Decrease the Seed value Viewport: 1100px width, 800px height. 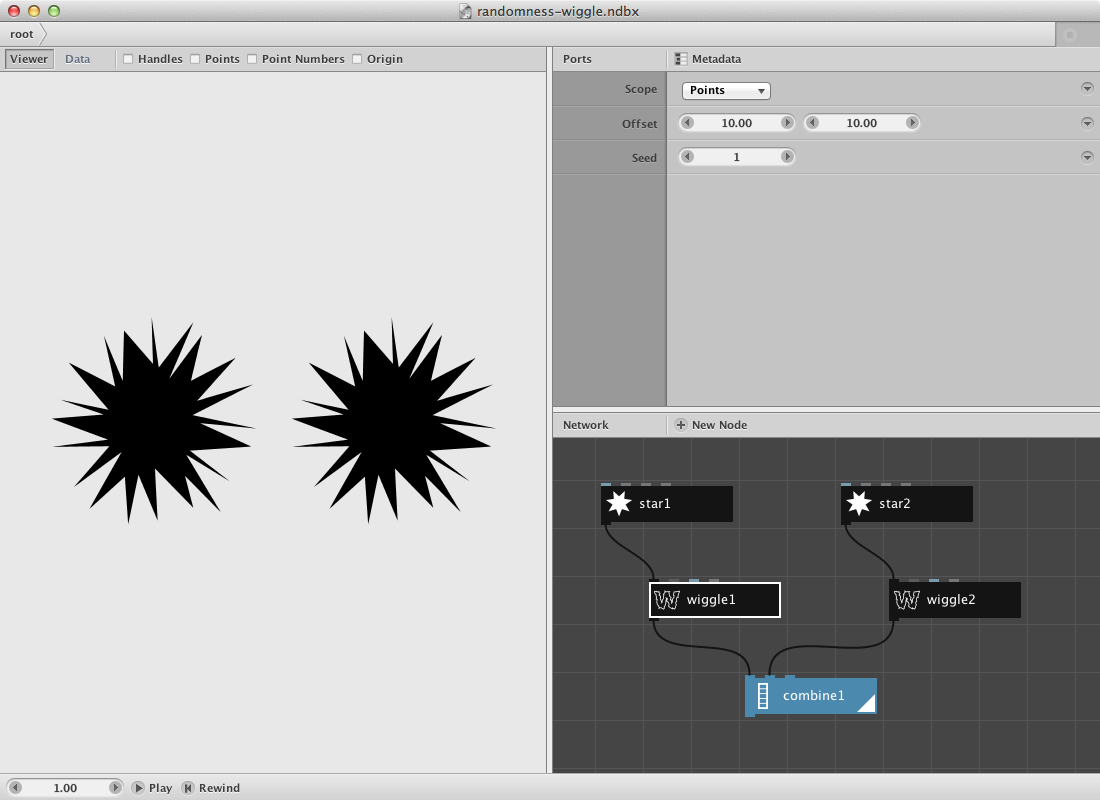(x=688, y=157)
